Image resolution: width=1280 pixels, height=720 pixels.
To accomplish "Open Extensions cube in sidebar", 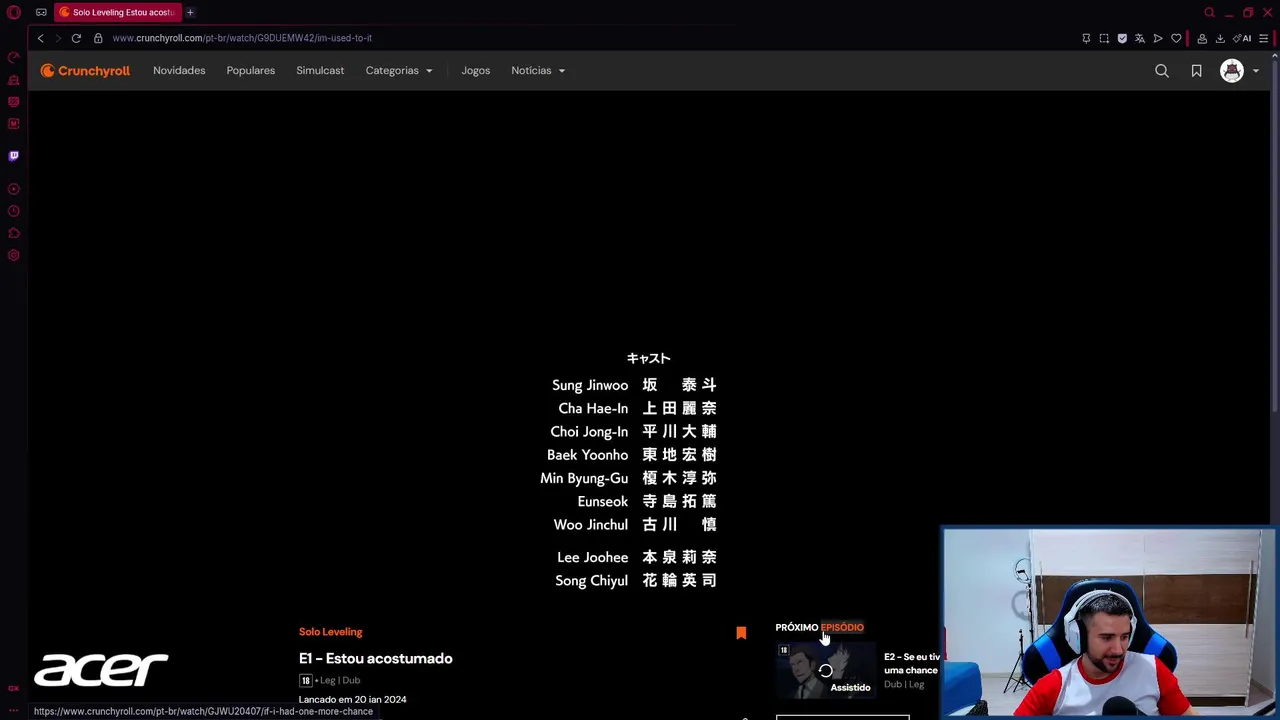I will 14,233.
